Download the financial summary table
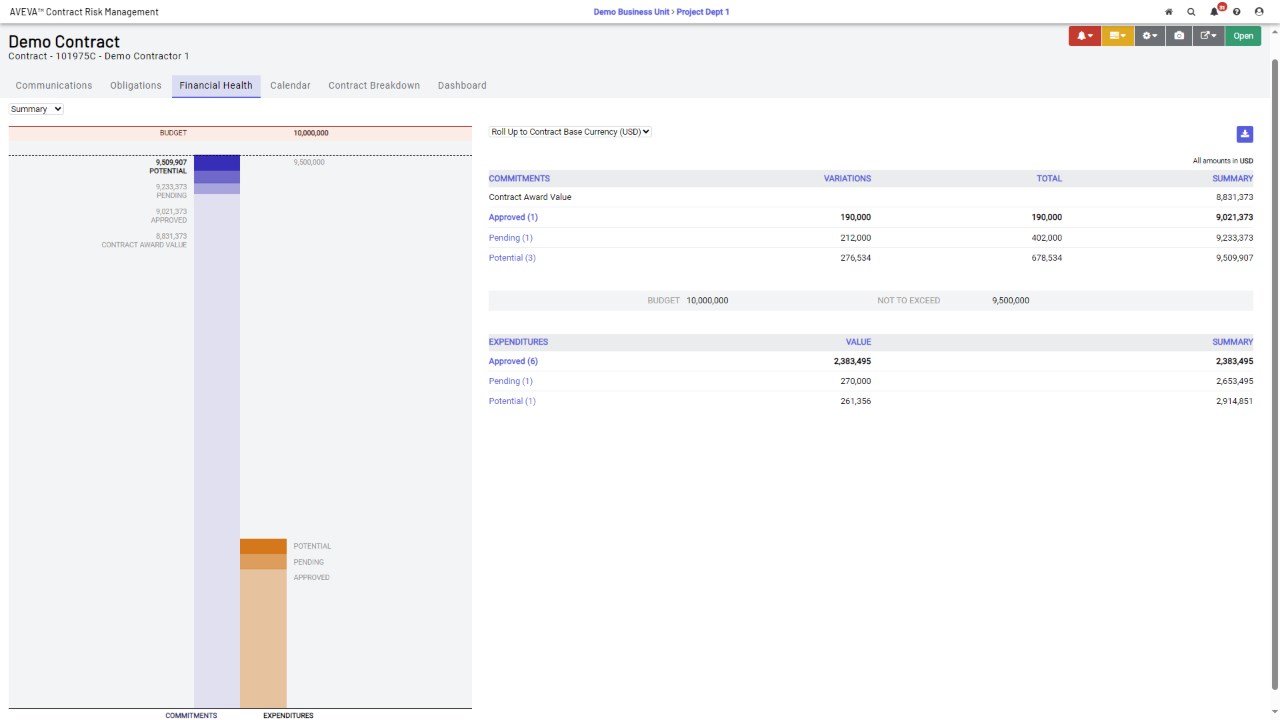 tap(1245, 134)
